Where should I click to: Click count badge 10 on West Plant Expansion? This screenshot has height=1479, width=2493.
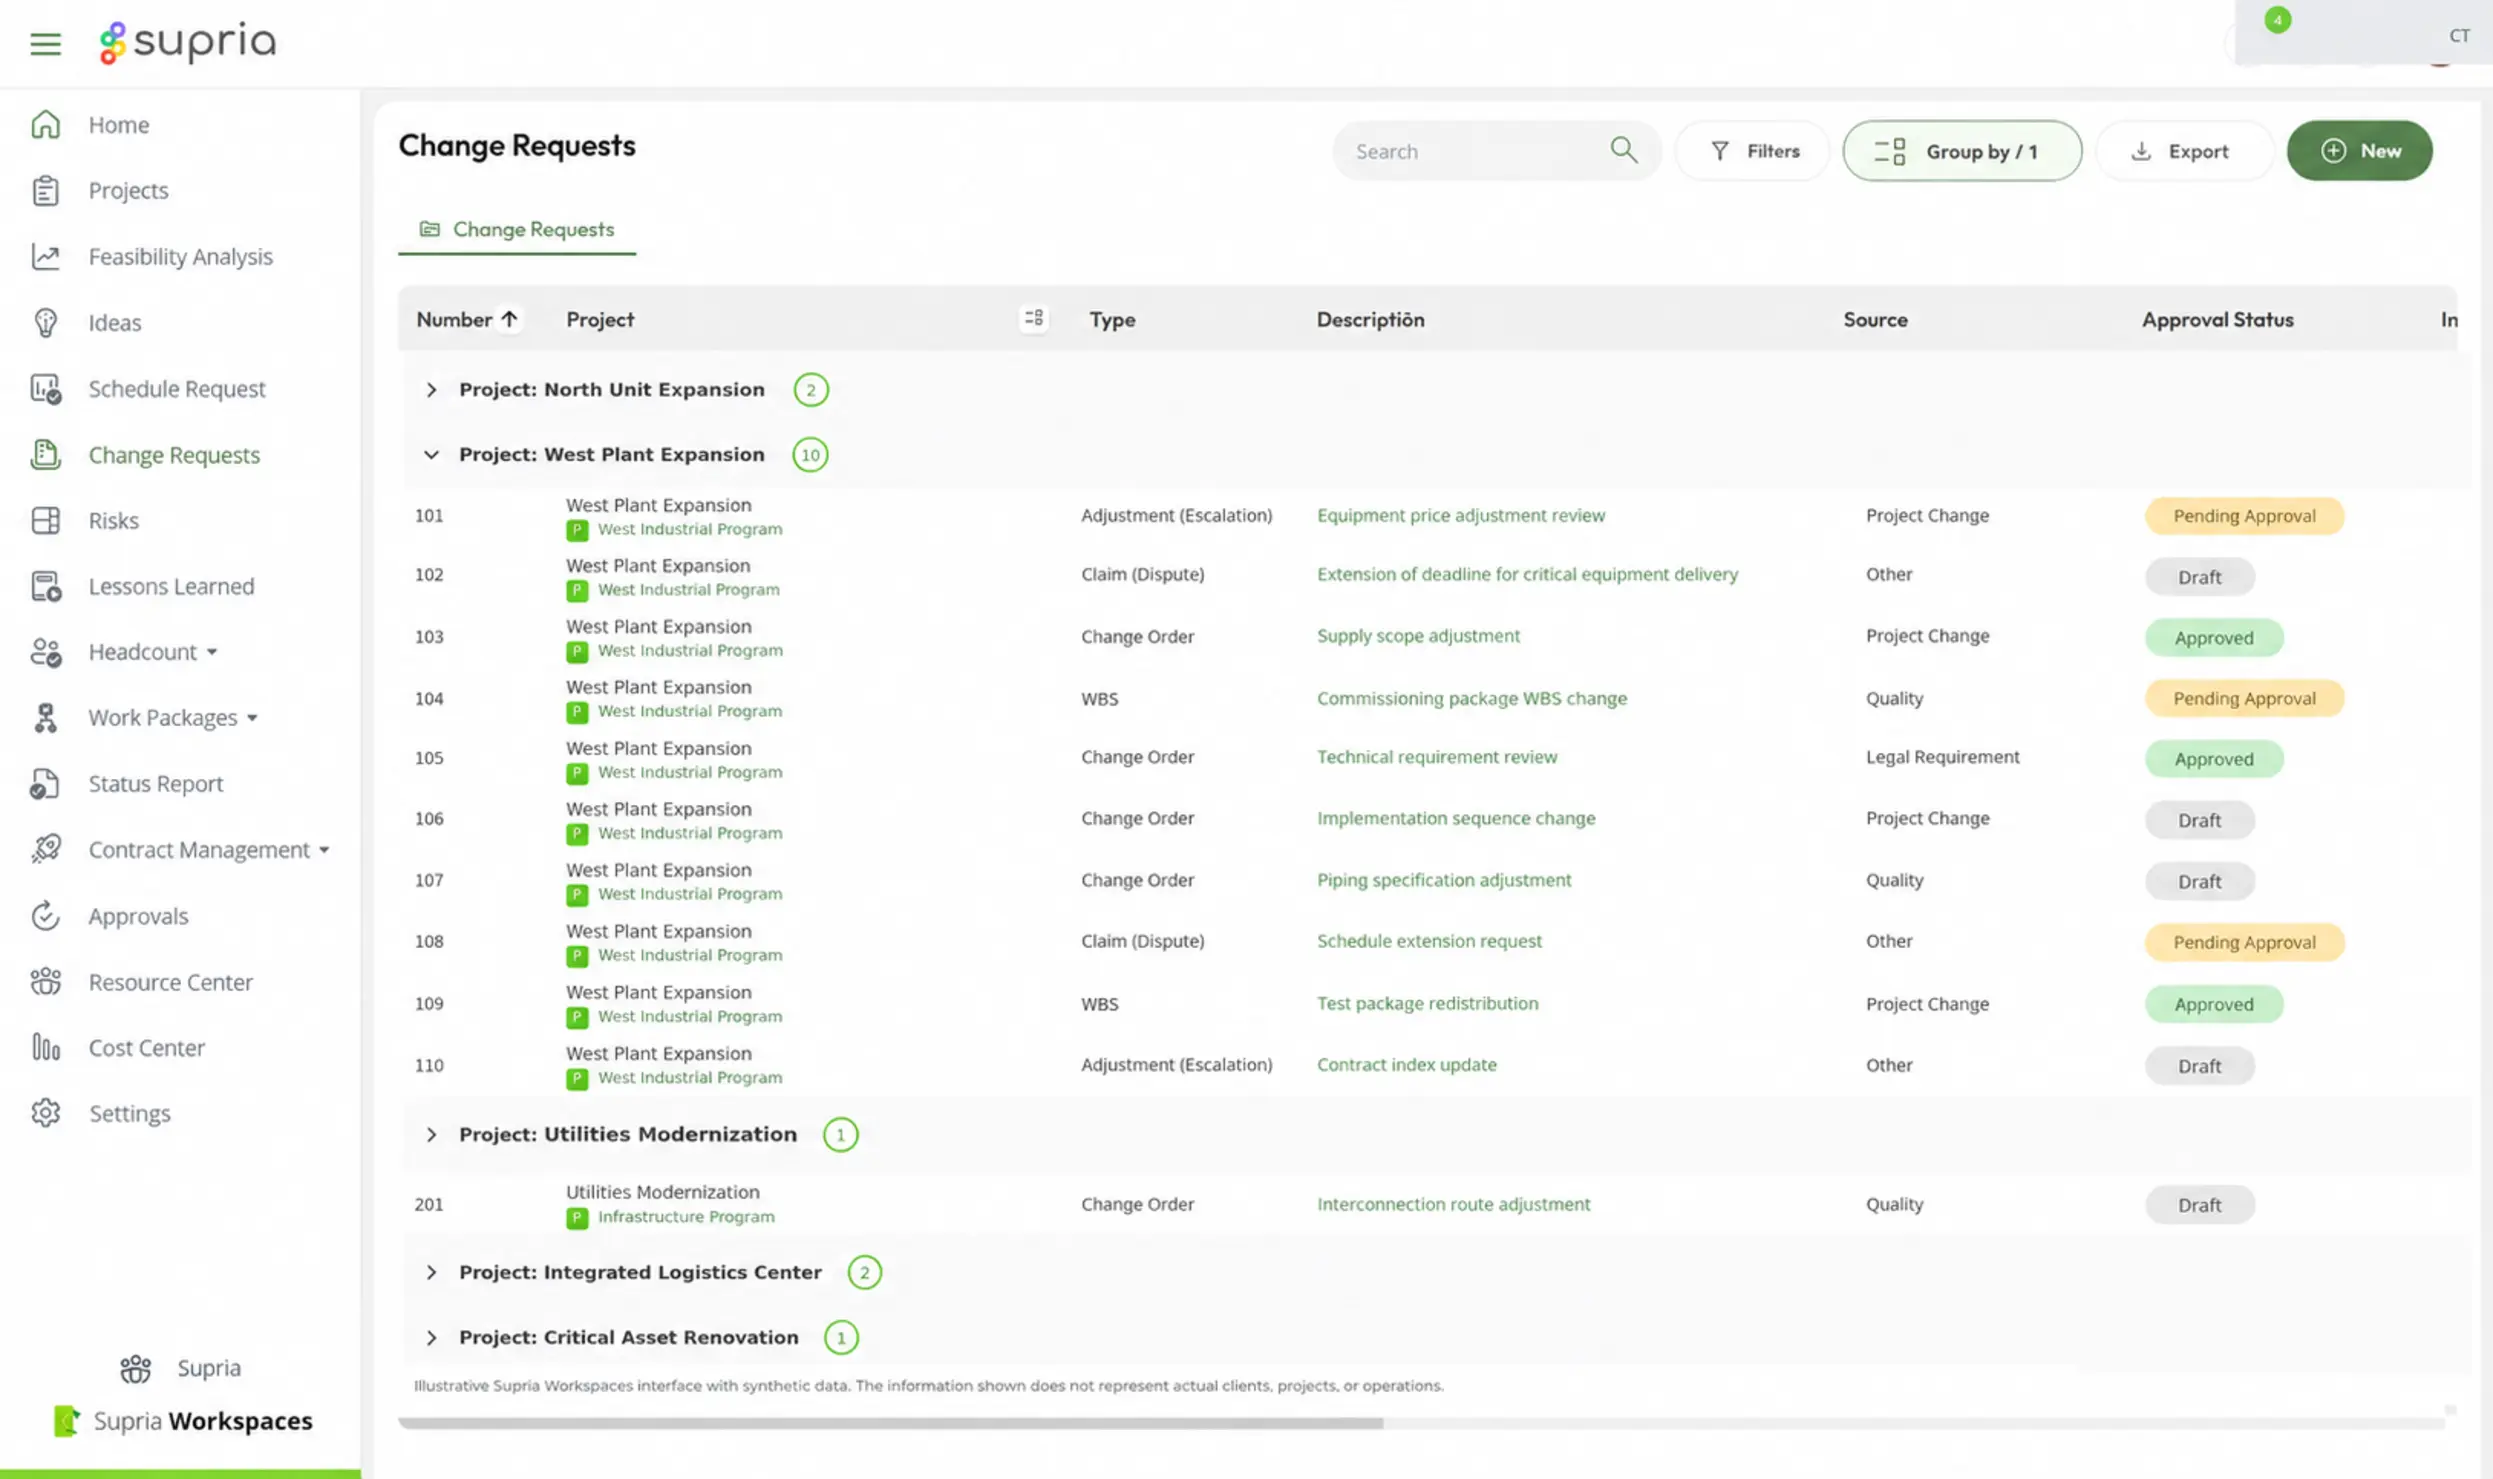click(x=809, y=455)
